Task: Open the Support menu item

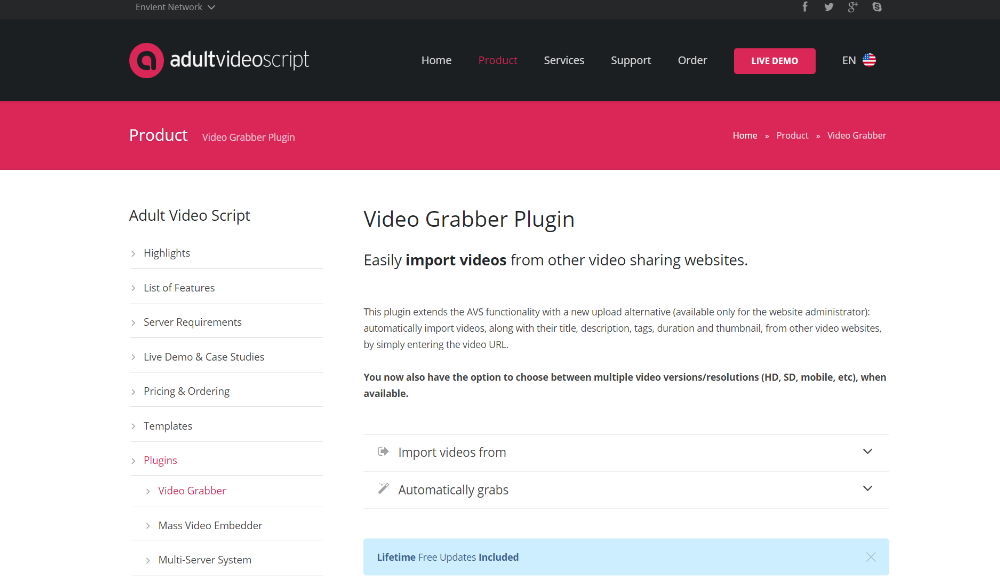Action: pyautogui.click(x=631, y=61)
